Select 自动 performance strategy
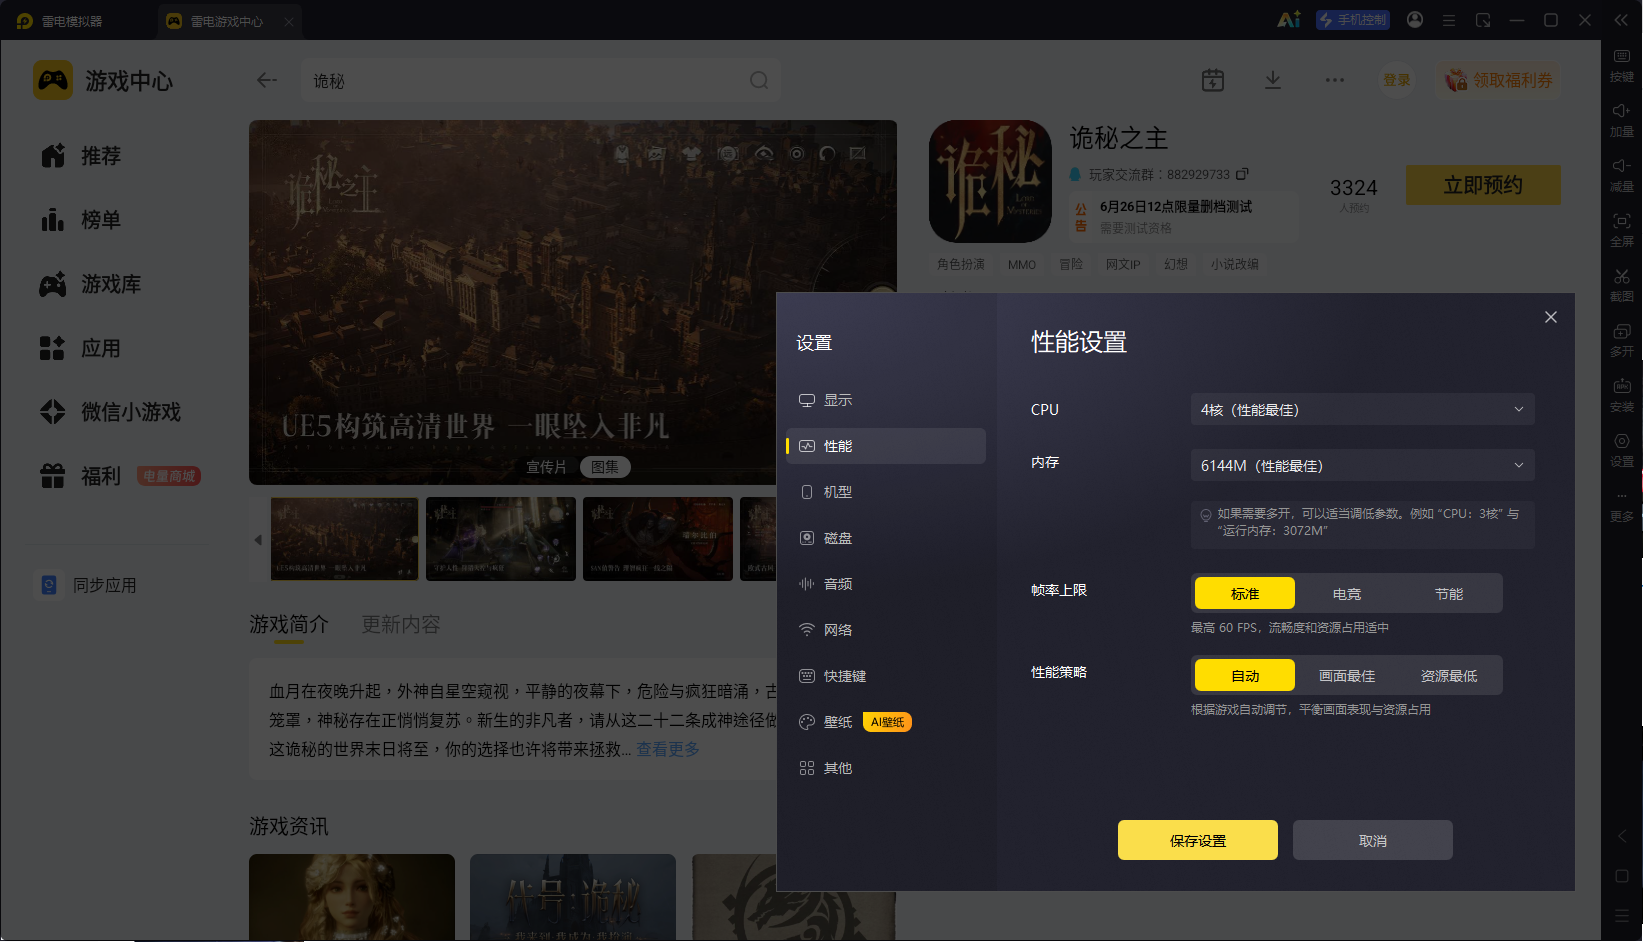Screen dimensions: 1643x942 tap(1245, 676)
